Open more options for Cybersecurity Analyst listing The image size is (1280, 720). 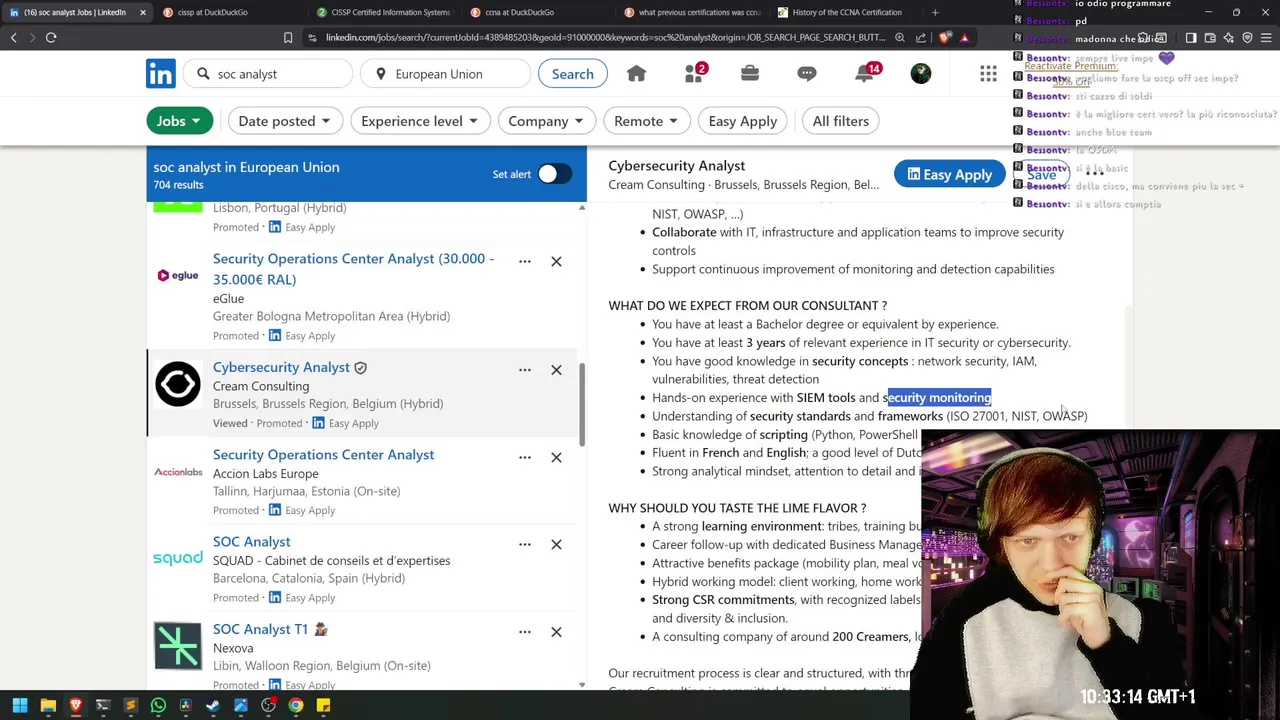click(525, 370)
